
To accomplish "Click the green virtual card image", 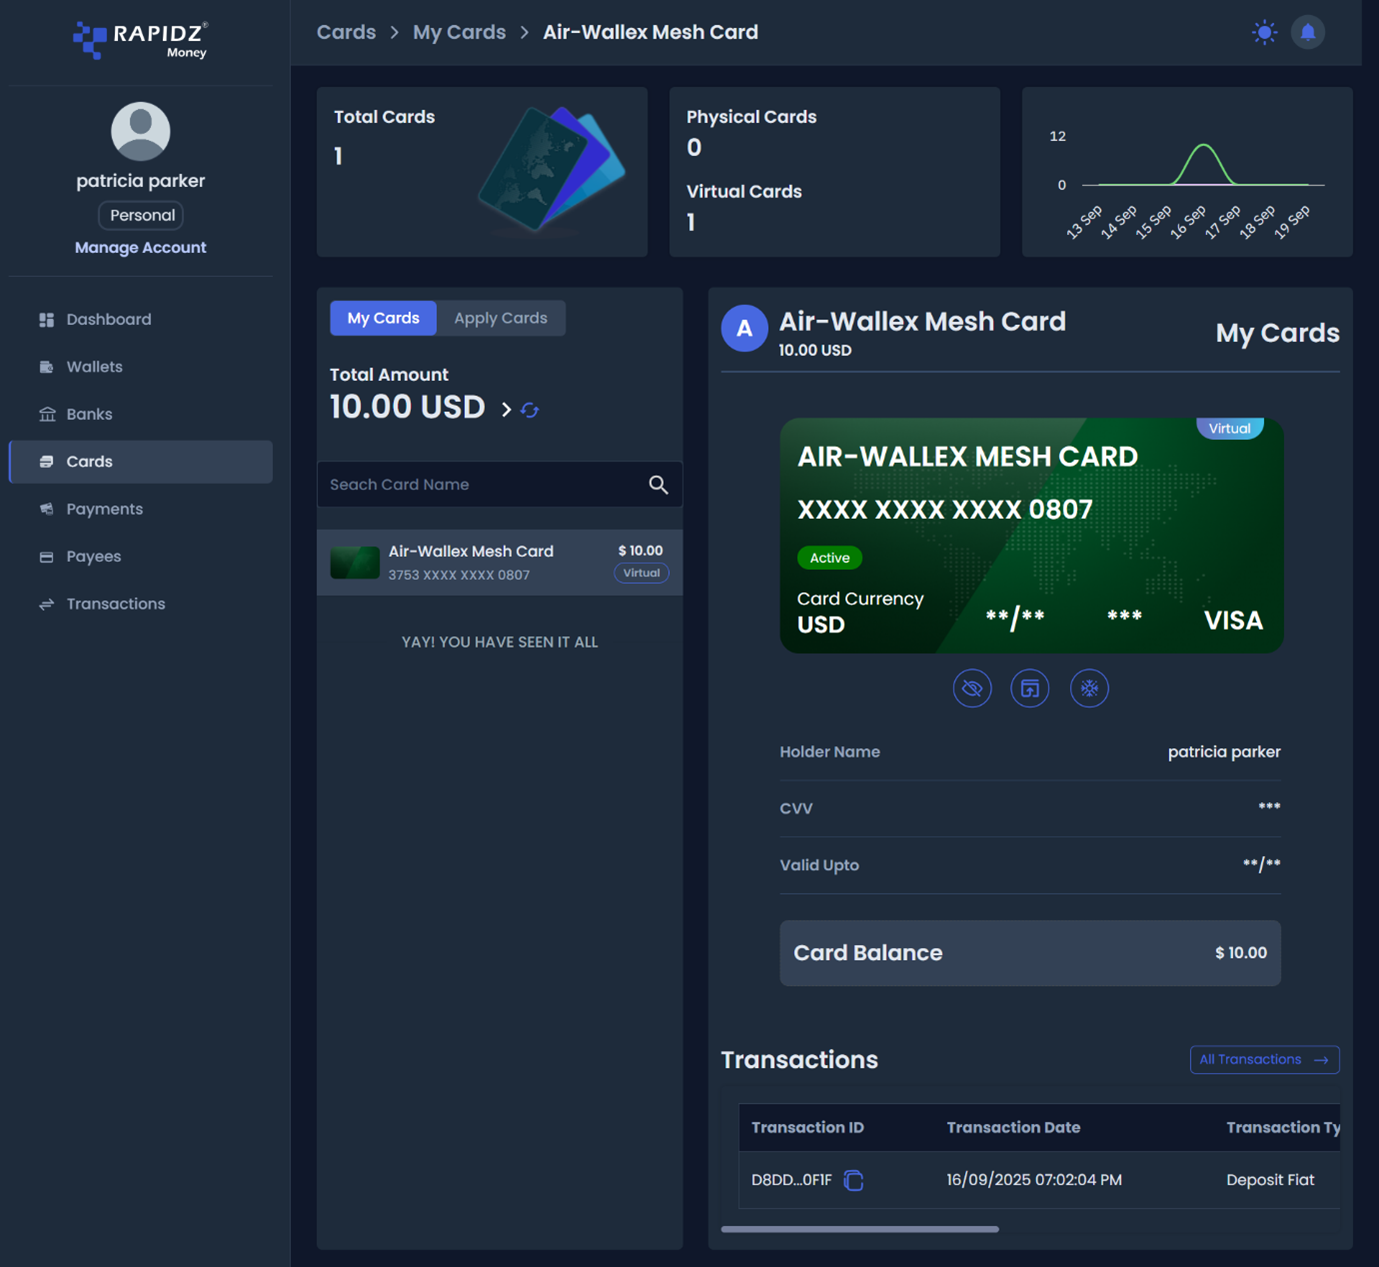I will [1031, 535].
